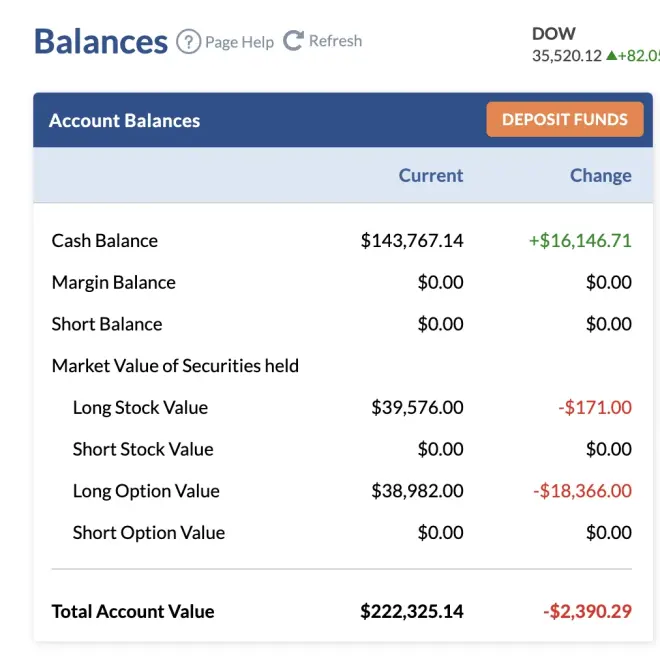Click the green +$16,146.71 change value

(x=580, y=240)
